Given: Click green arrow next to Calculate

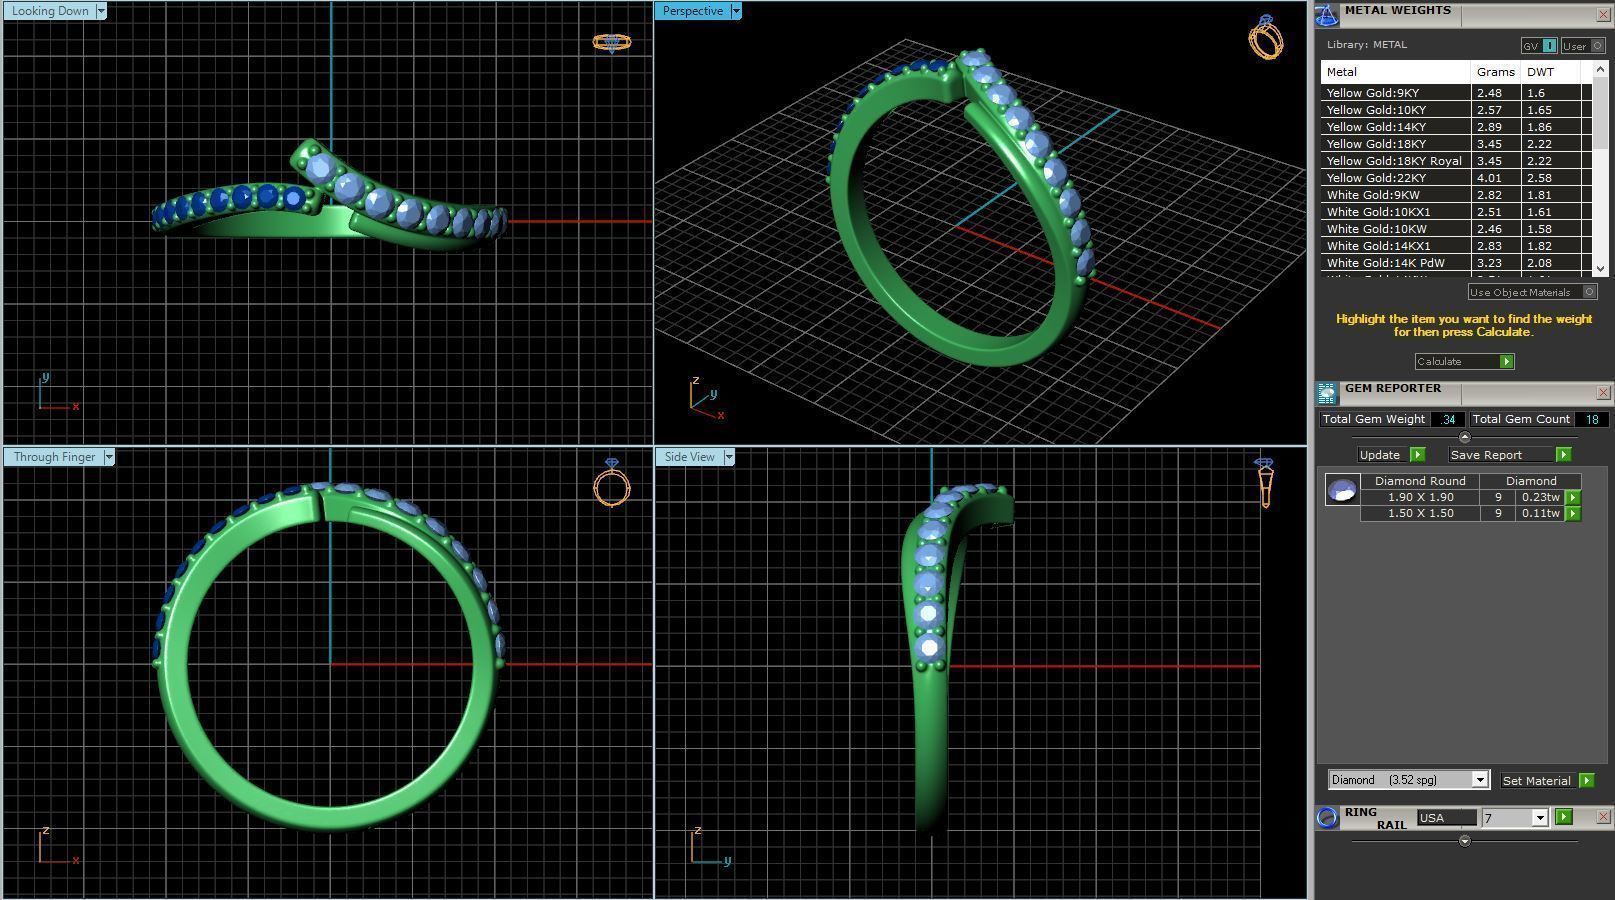Looking at the screenshot, I should (x=1507, y=361).
